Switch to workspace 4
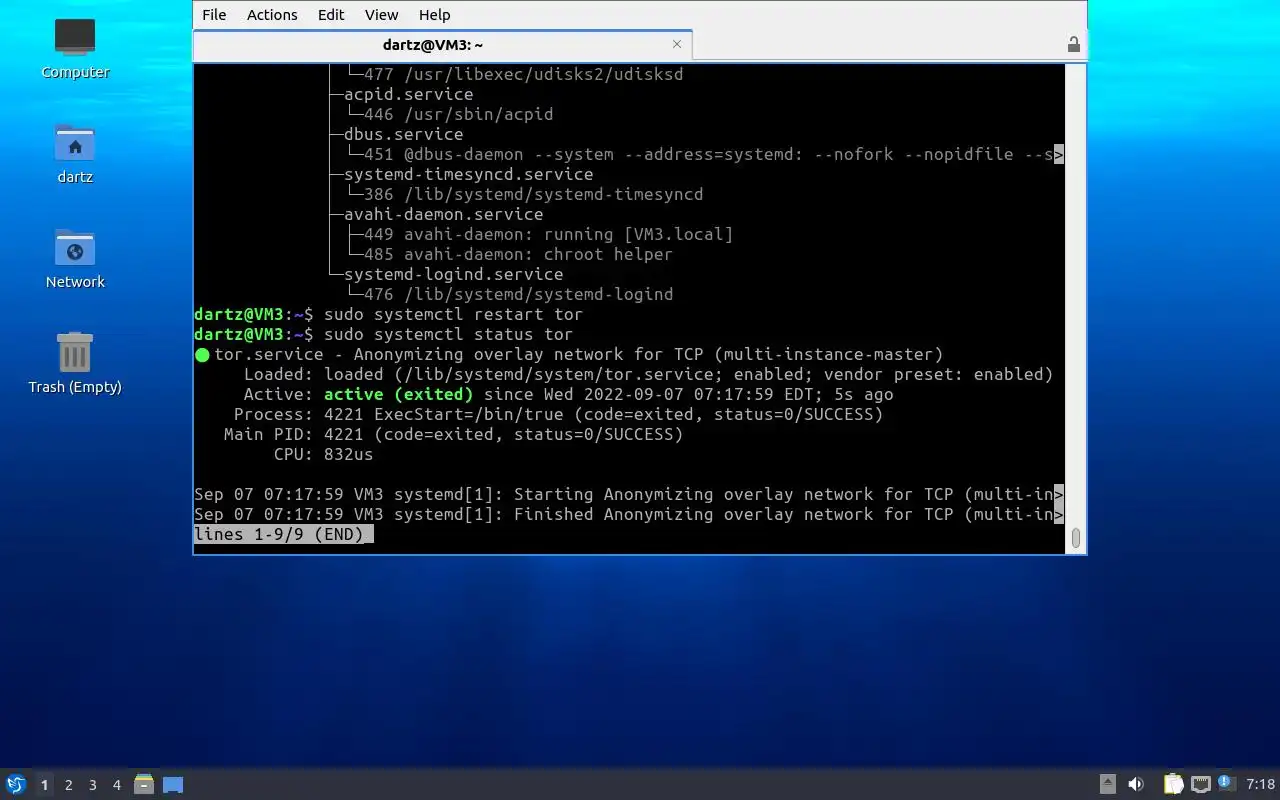The image size is (1280, 800). [x=116, y=785]
